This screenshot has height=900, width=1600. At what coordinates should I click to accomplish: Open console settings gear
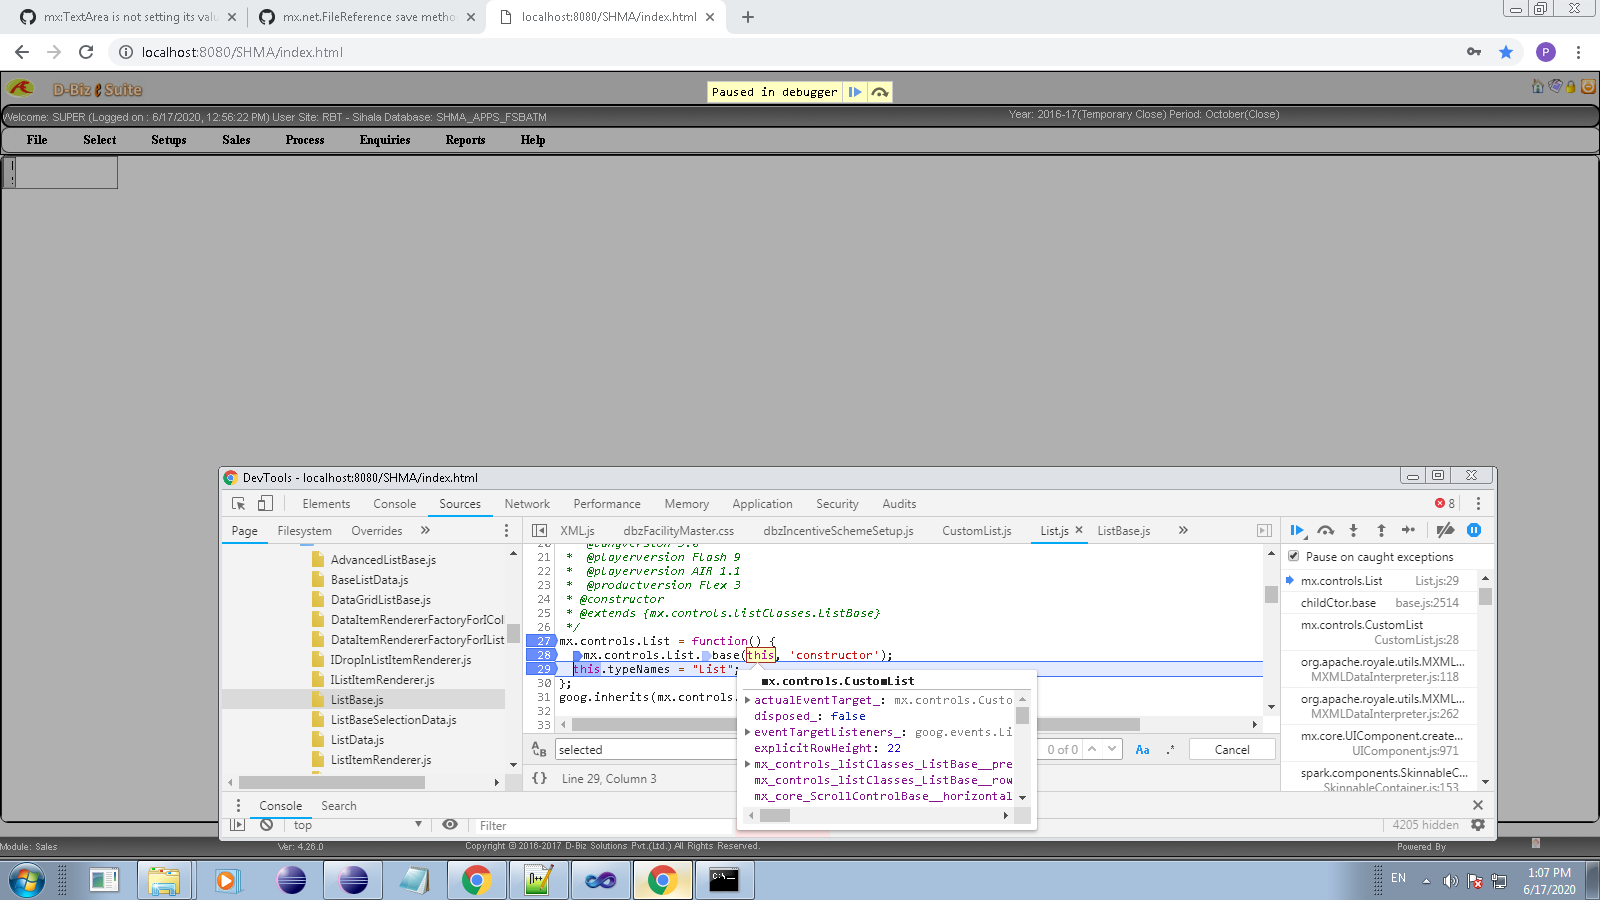1478,825
